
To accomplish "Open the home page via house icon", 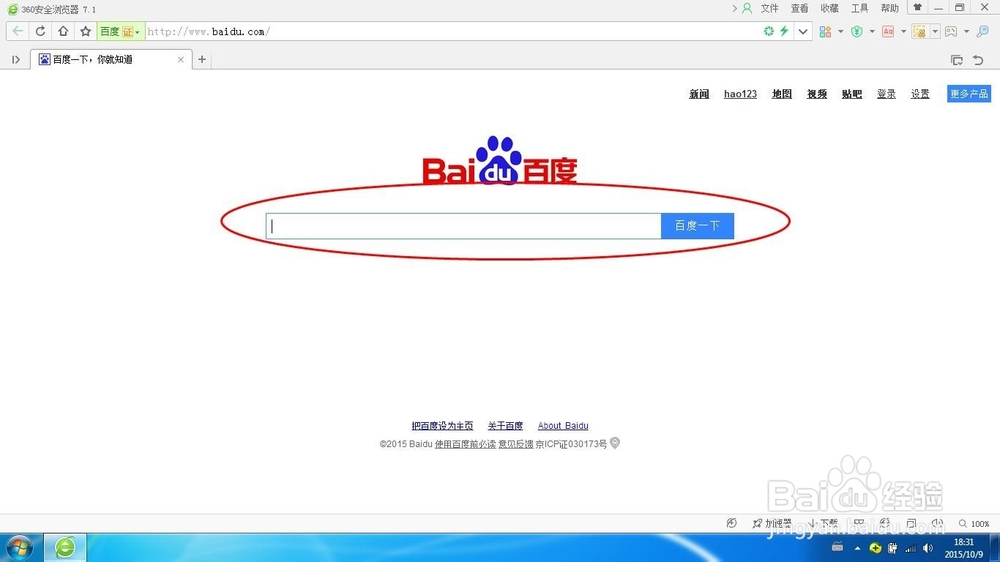I will click(x=62, y=31).
